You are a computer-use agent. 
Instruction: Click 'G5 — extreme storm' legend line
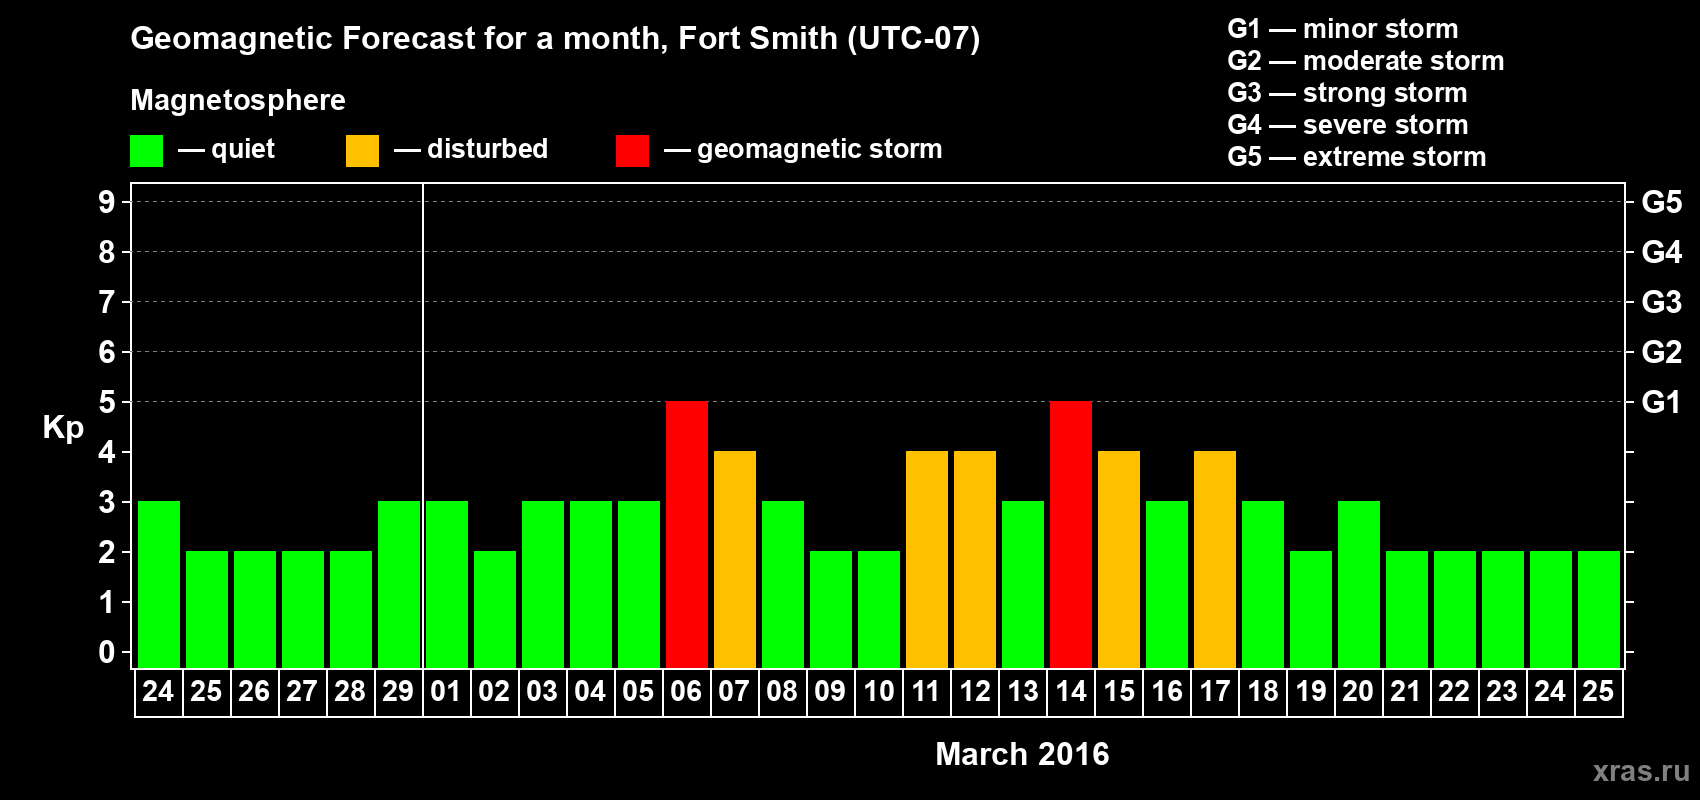pyautogui.click(x=1357, y=157)
